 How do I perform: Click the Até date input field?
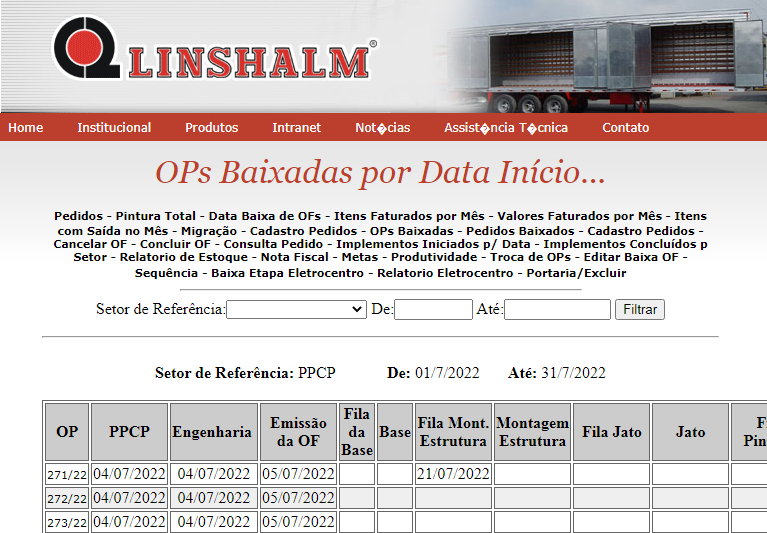(x=557, y=310)
